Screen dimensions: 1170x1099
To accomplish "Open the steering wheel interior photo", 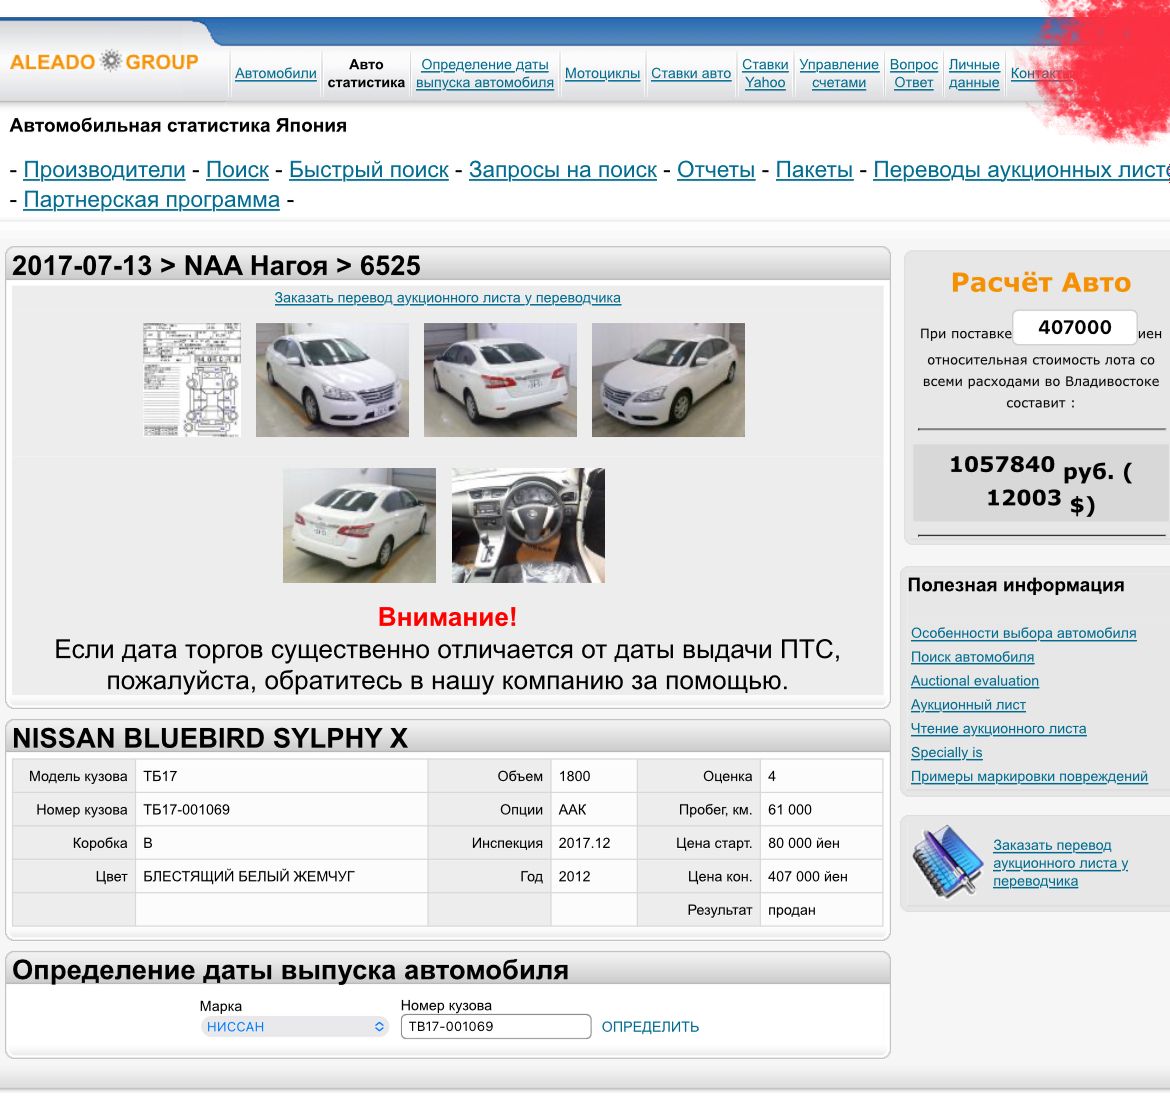I will (528, 525).
